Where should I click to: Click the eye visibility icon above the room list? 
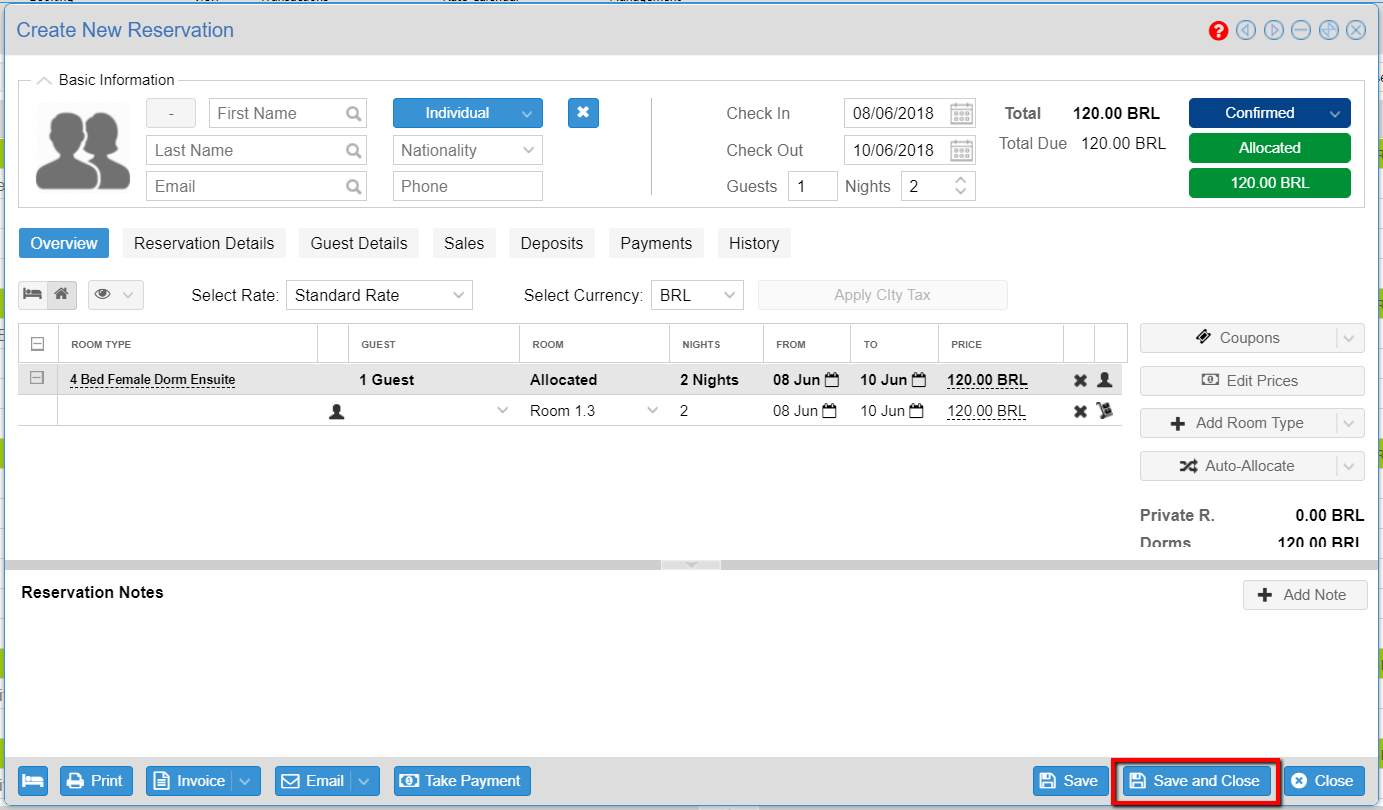[x=104, y=294]
